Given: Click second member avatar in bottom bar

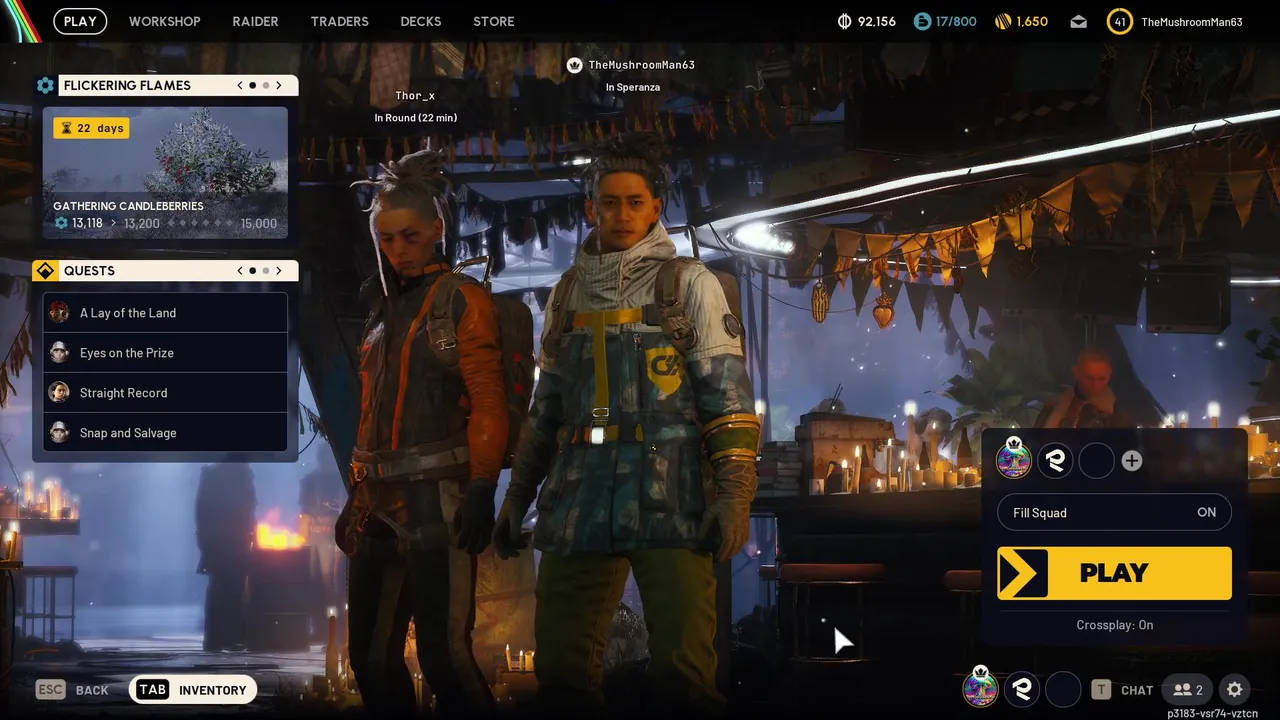Looking at the screenshot, I should 1021,689.
